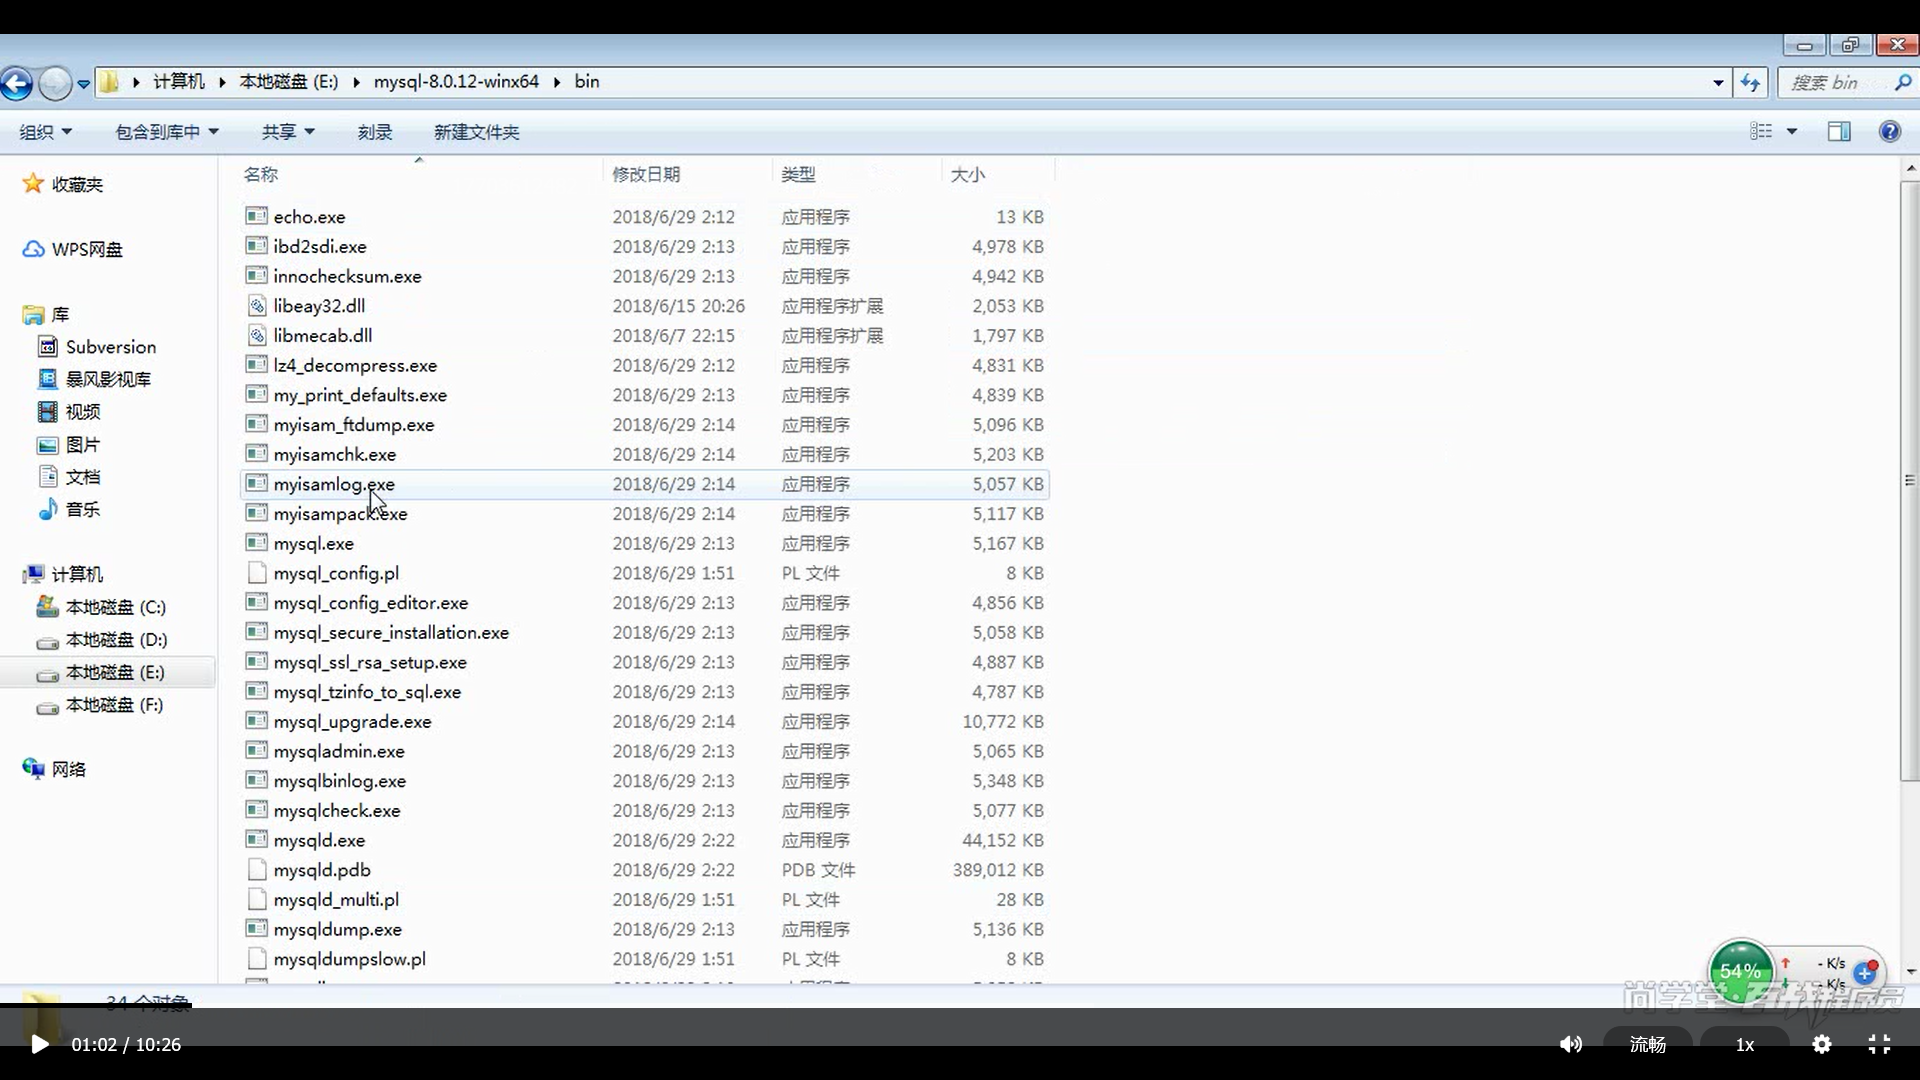The image size is (1920, 1080).
Task: Open the video player settings gear
Action: (x=1822, y=1044)
